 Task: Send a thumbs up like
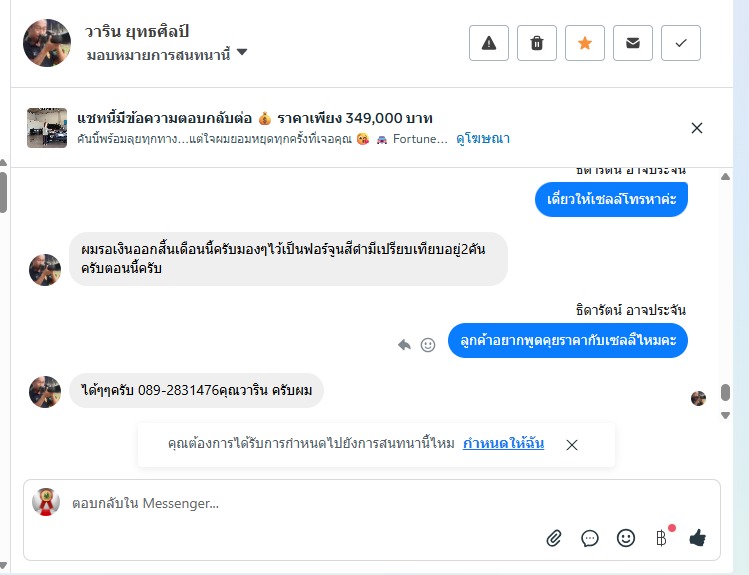click(697, 538)
